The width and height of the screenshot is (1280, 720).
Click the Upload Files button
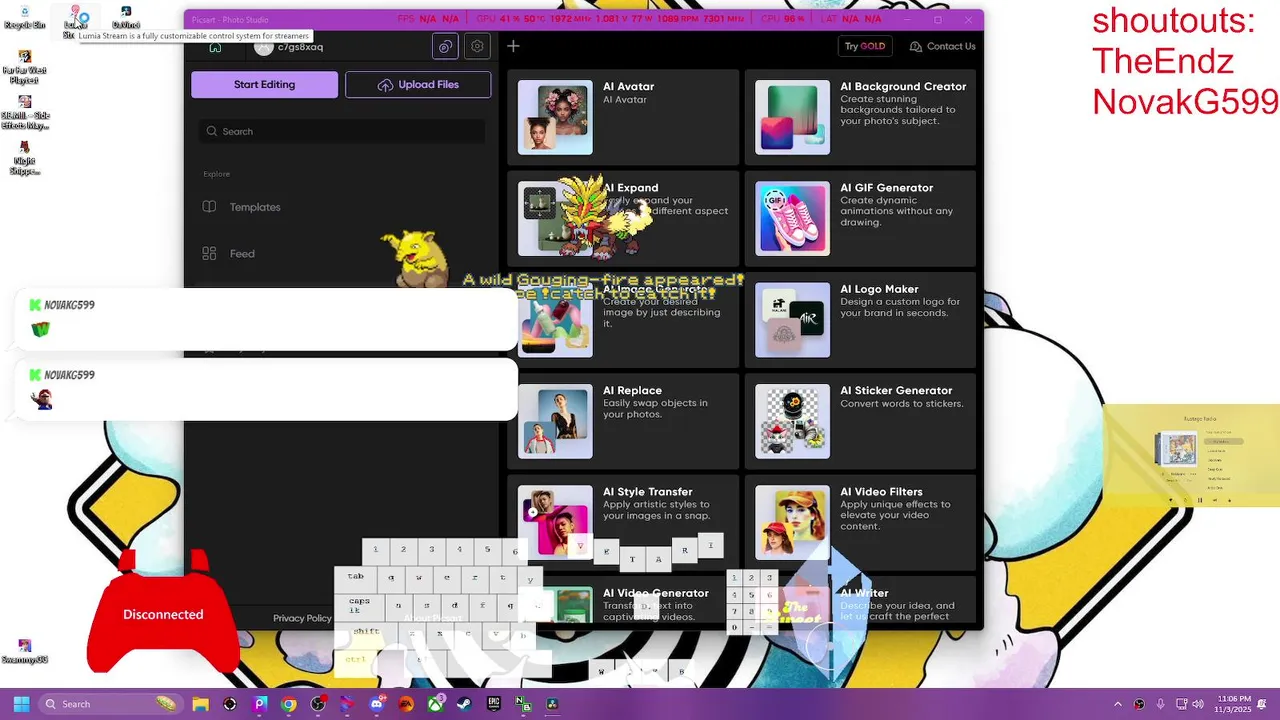click(418, 85)
